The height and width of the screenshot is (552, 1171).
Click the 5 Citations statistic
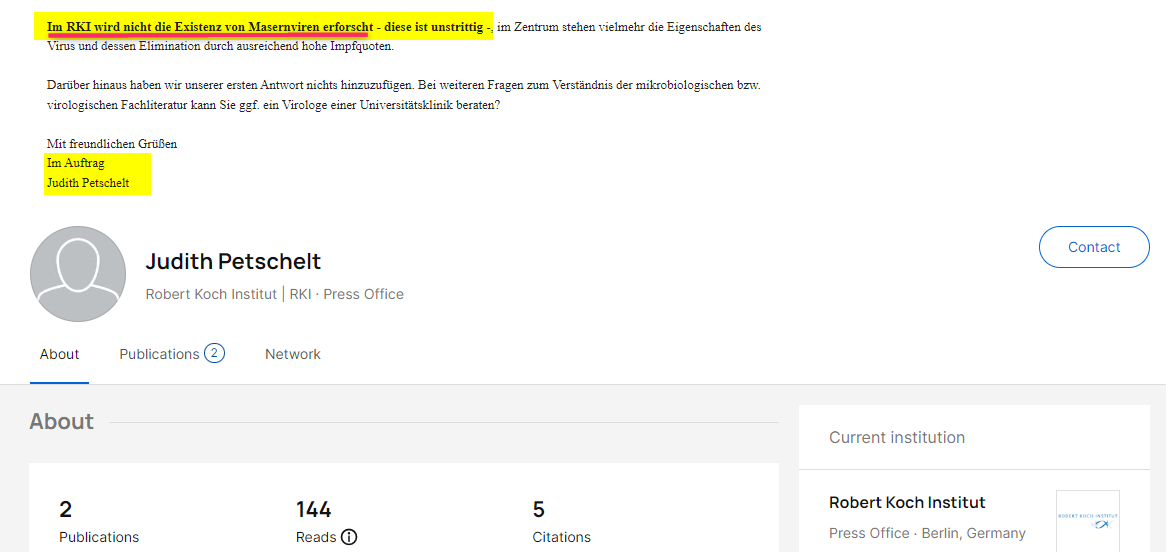point(562,522)
